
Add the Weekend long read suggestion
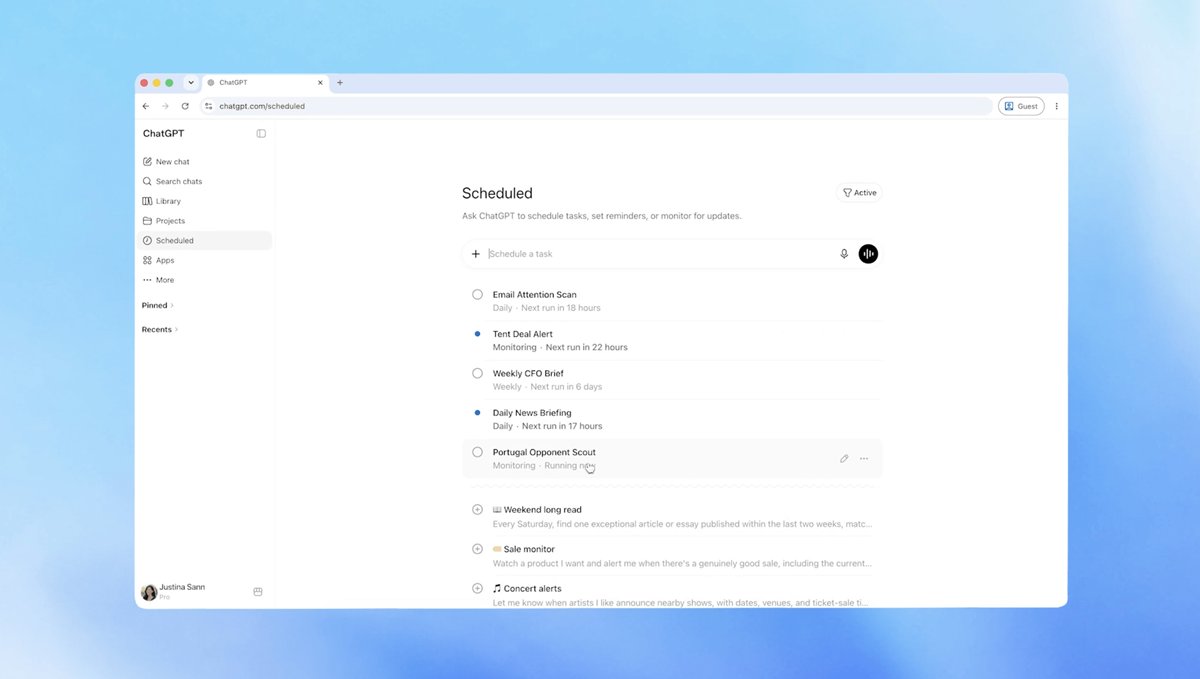pos(477,510)
